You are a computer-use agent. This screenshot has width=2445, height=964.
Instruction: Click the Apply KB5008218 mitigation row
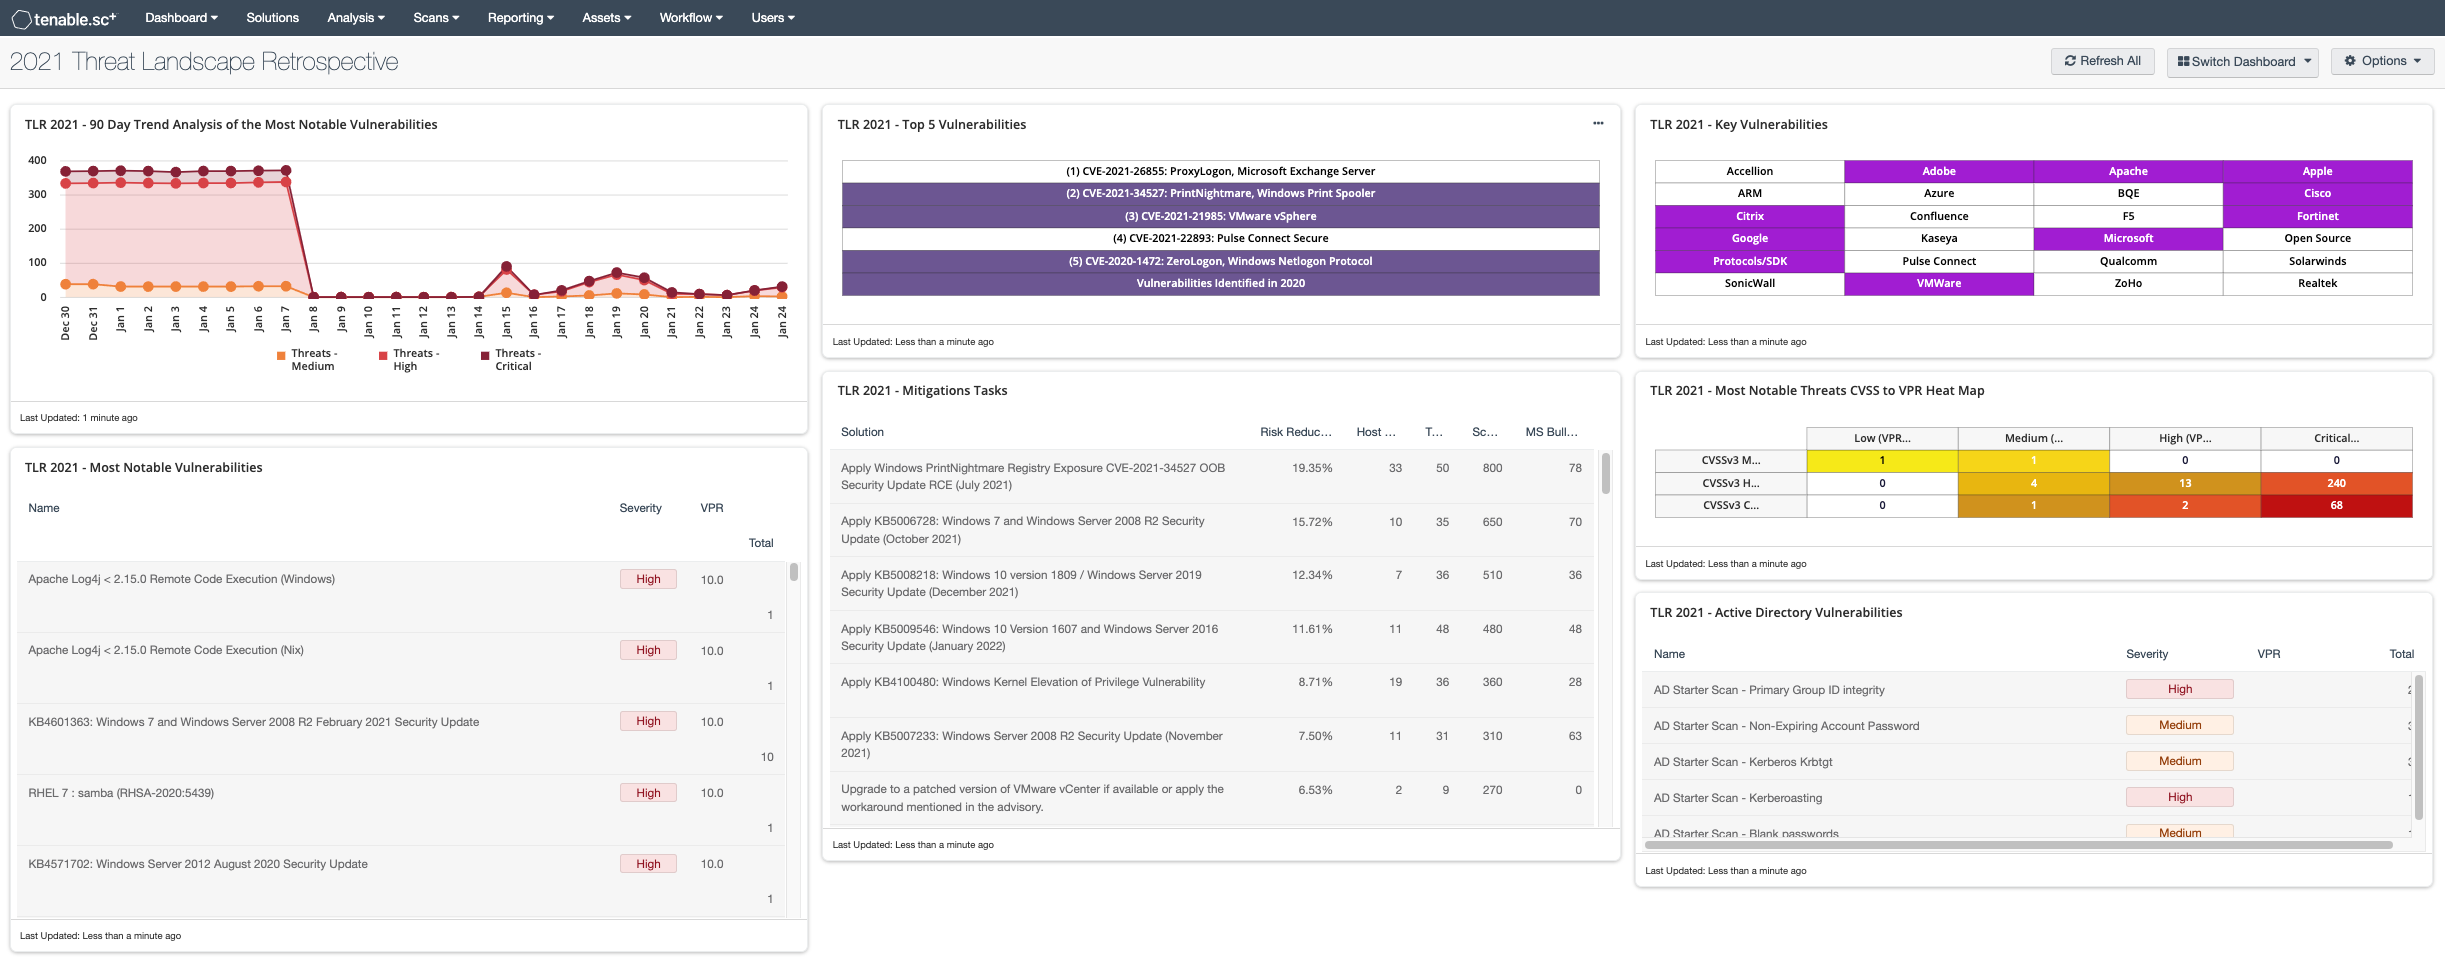click(x=1211, y=583)
